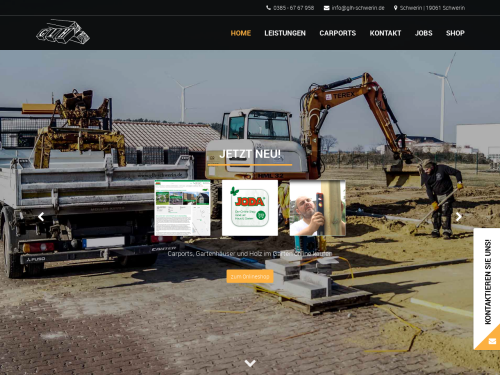Click the down chevron below the slider

[x=250, y=363]
